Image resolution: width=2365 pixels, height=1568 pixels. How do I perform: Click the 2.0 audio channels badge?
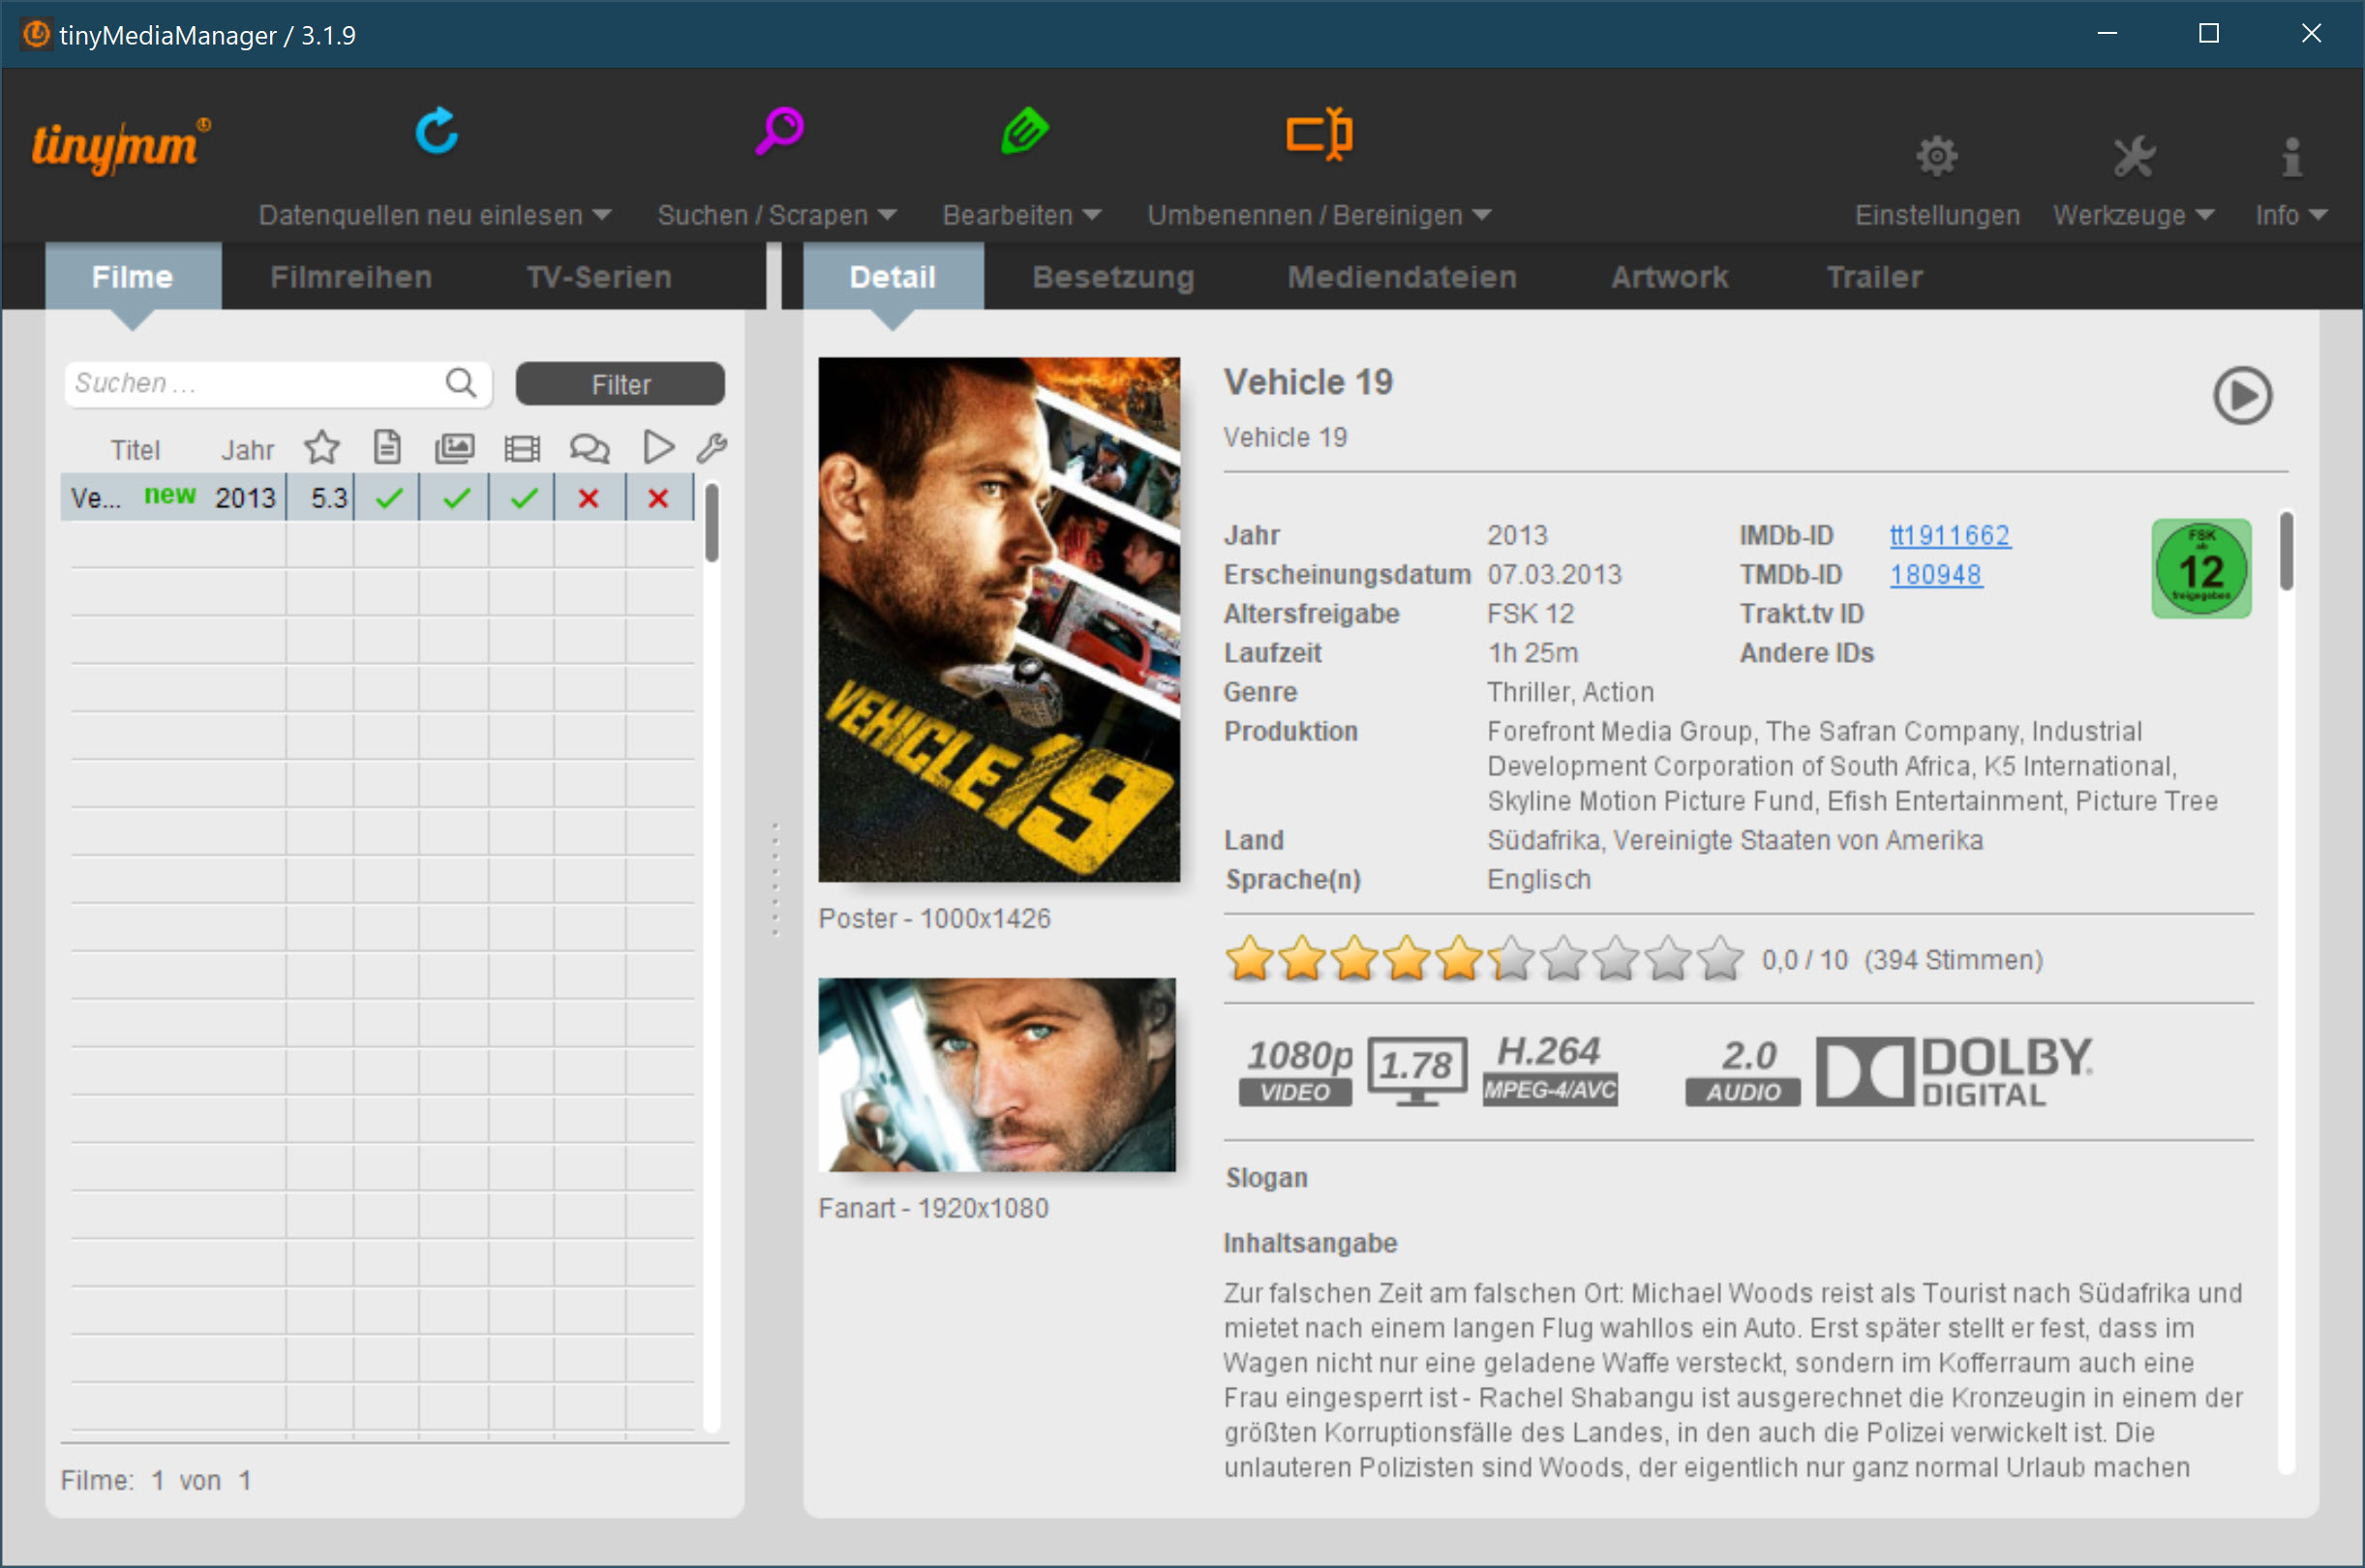(x=1743, y=1071)
